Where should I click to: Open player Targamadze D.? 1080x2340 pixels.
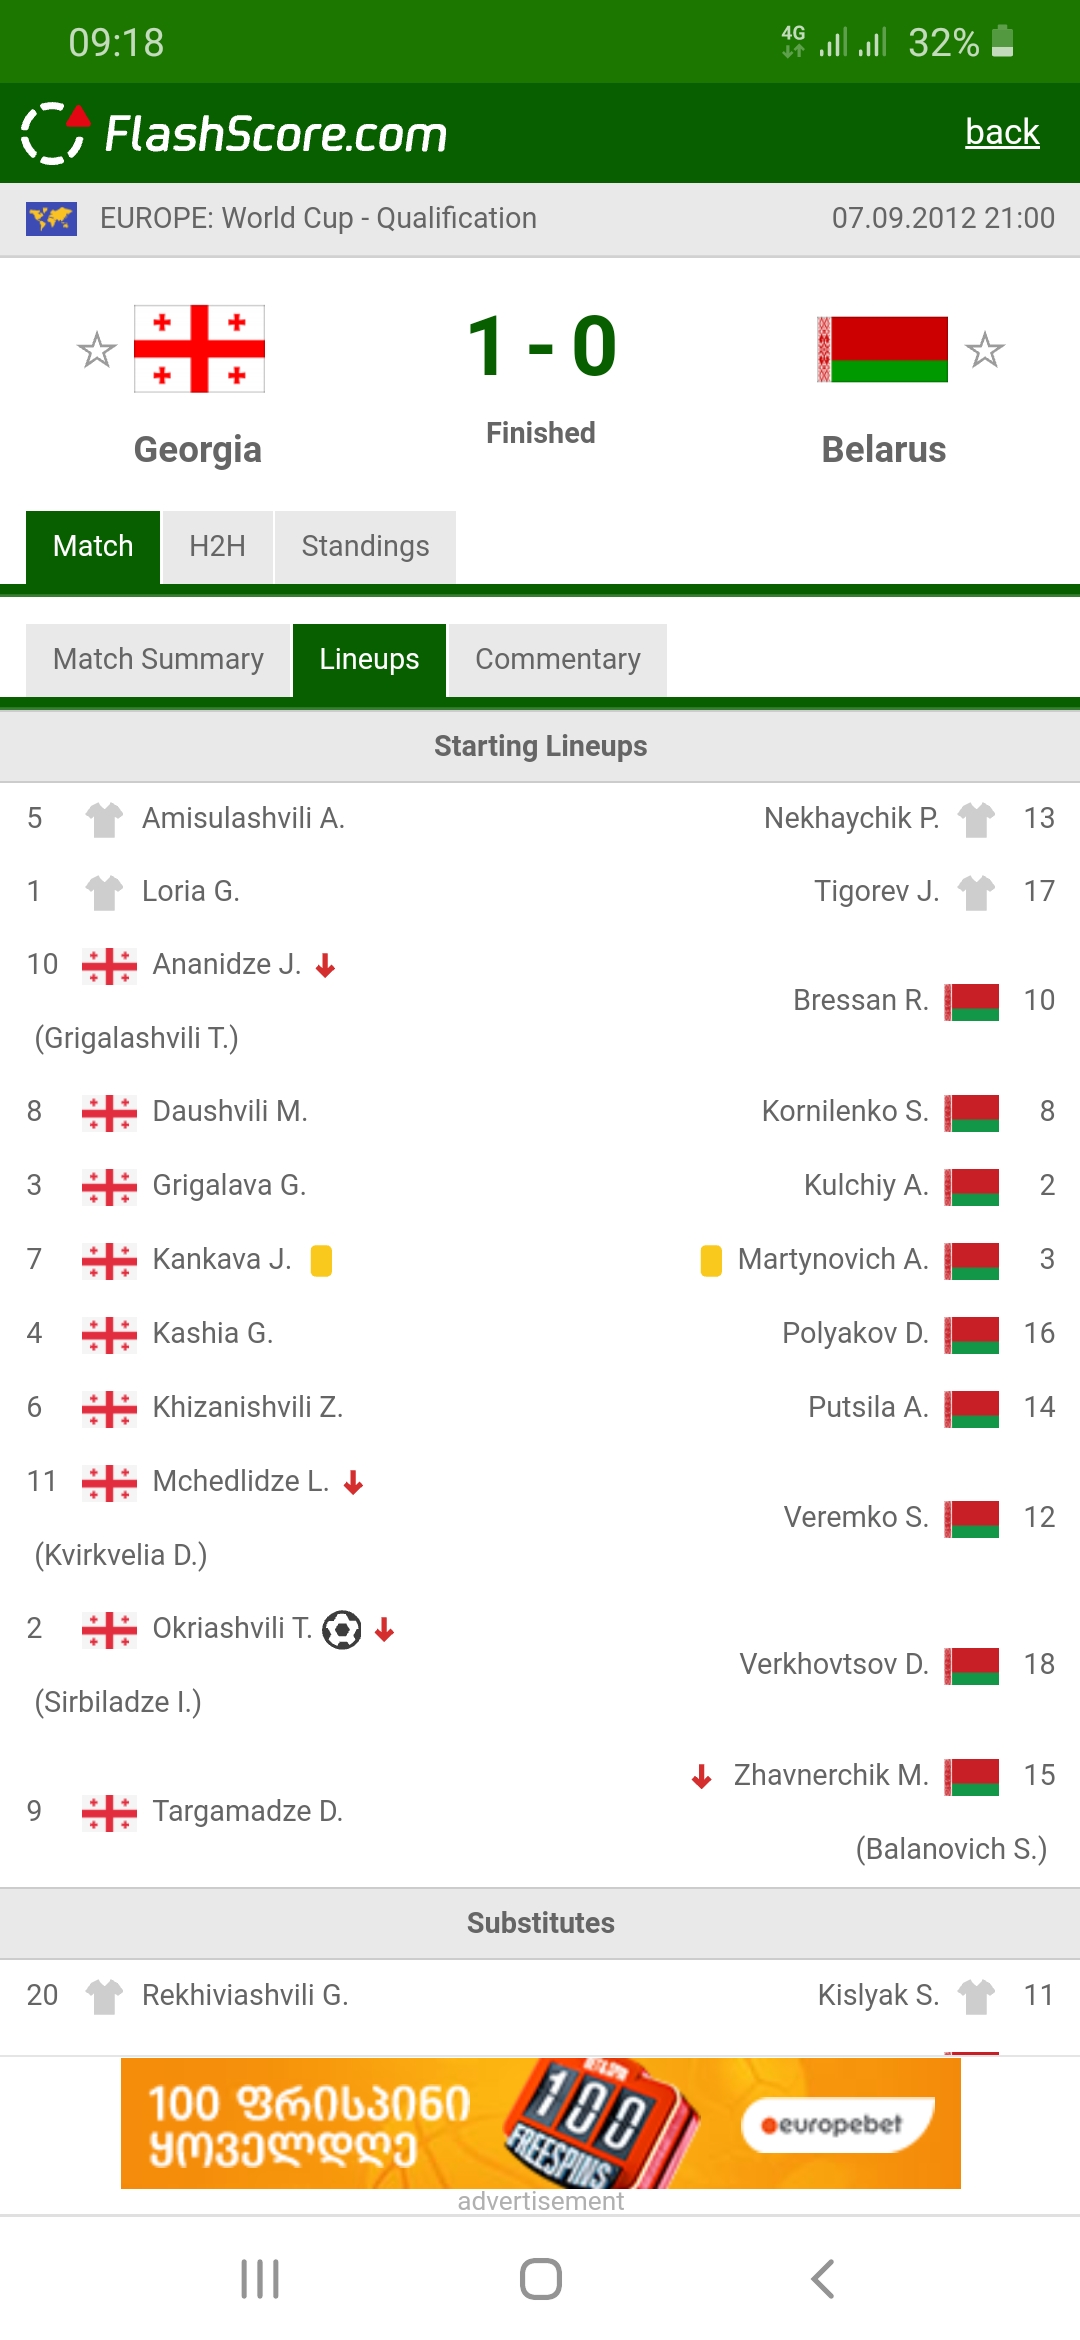point(247,1811)
